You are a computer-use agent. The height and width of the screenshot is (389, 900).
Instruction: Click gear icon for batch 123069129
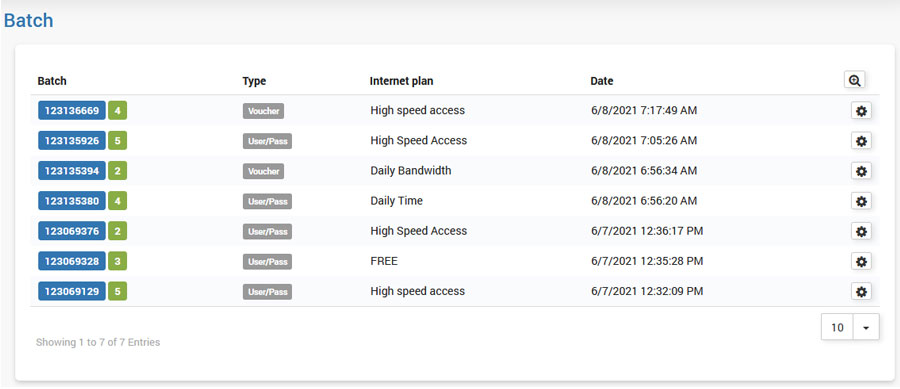point(861,291)
